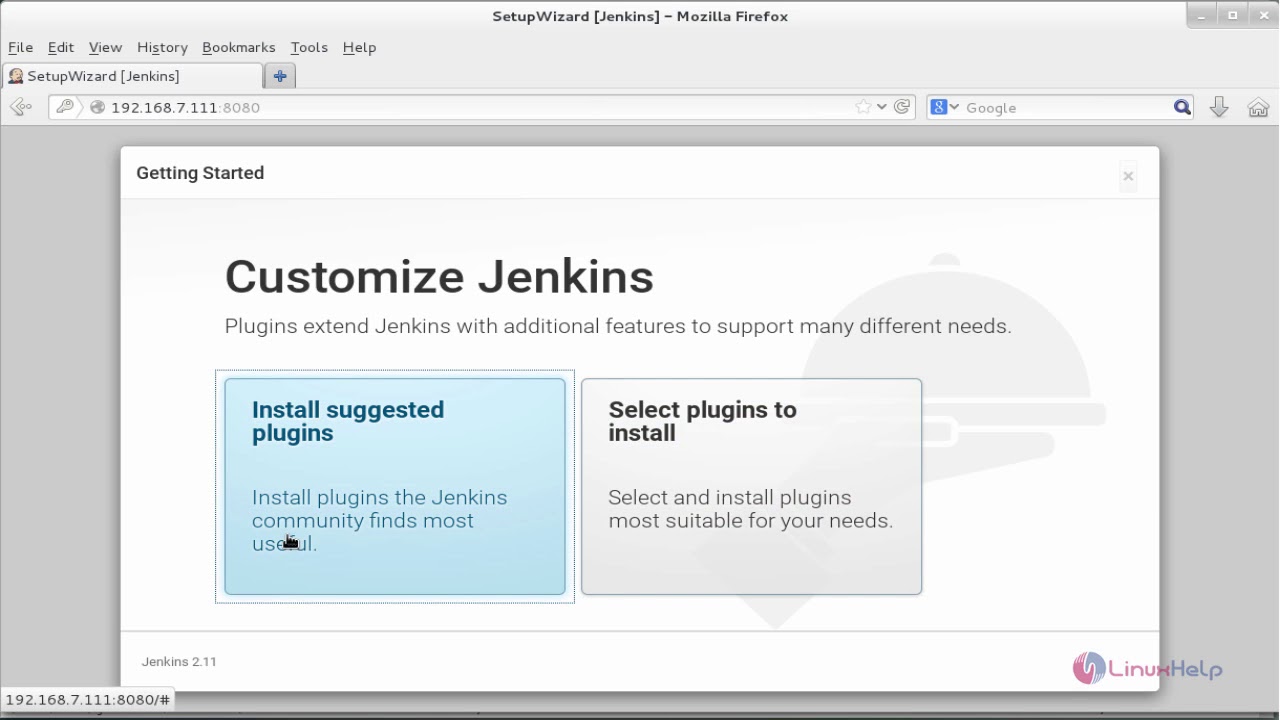The height and width of the screenshot is (720, 1280).
Task: Open the Tools menu
Action: [x=309, y=47]
